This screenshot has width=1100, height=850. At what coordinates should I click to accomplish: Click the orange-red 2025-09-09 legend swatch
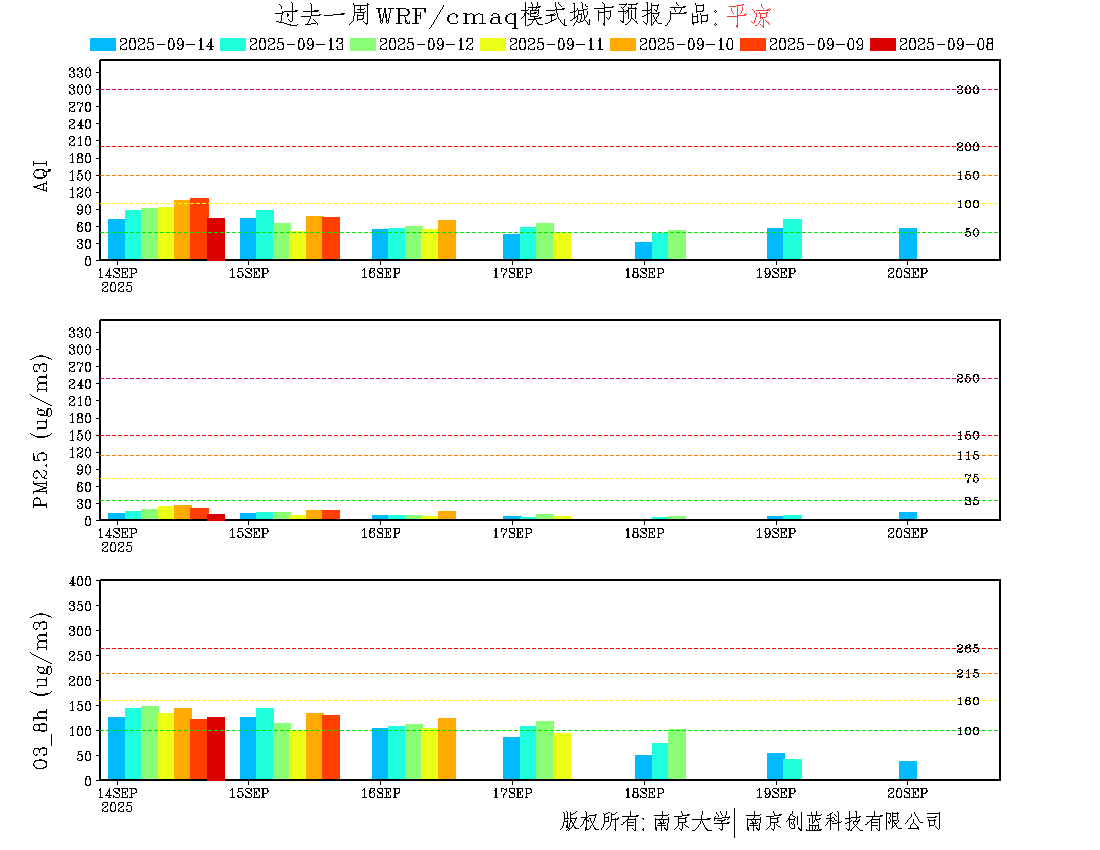tap(753, 44)
